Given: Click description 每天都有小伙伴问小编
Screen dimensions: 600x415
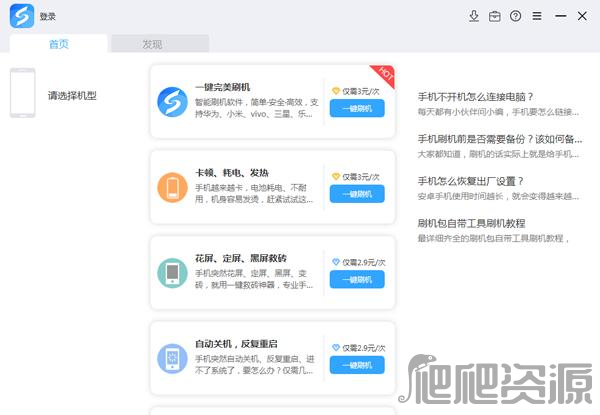Looking at the screenshot, I should tap(498, 112).
